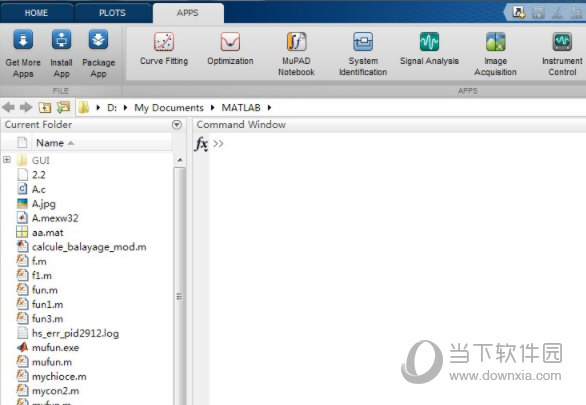Click the address bar folder icon
The width and height of the screenshot is (586, 405).
coord(84,108)
